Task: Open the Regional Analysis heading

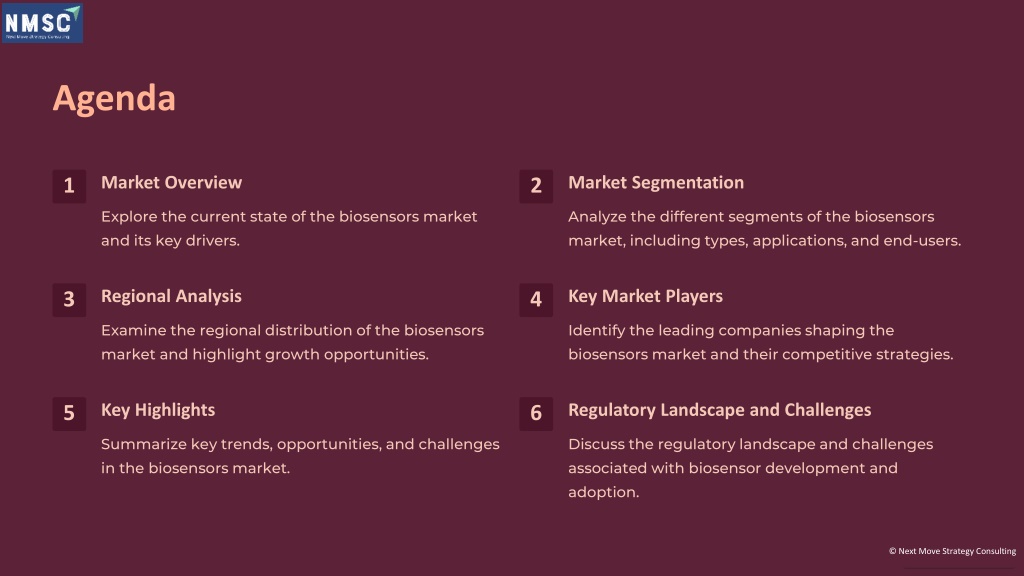Action: (x=171, y=296)
